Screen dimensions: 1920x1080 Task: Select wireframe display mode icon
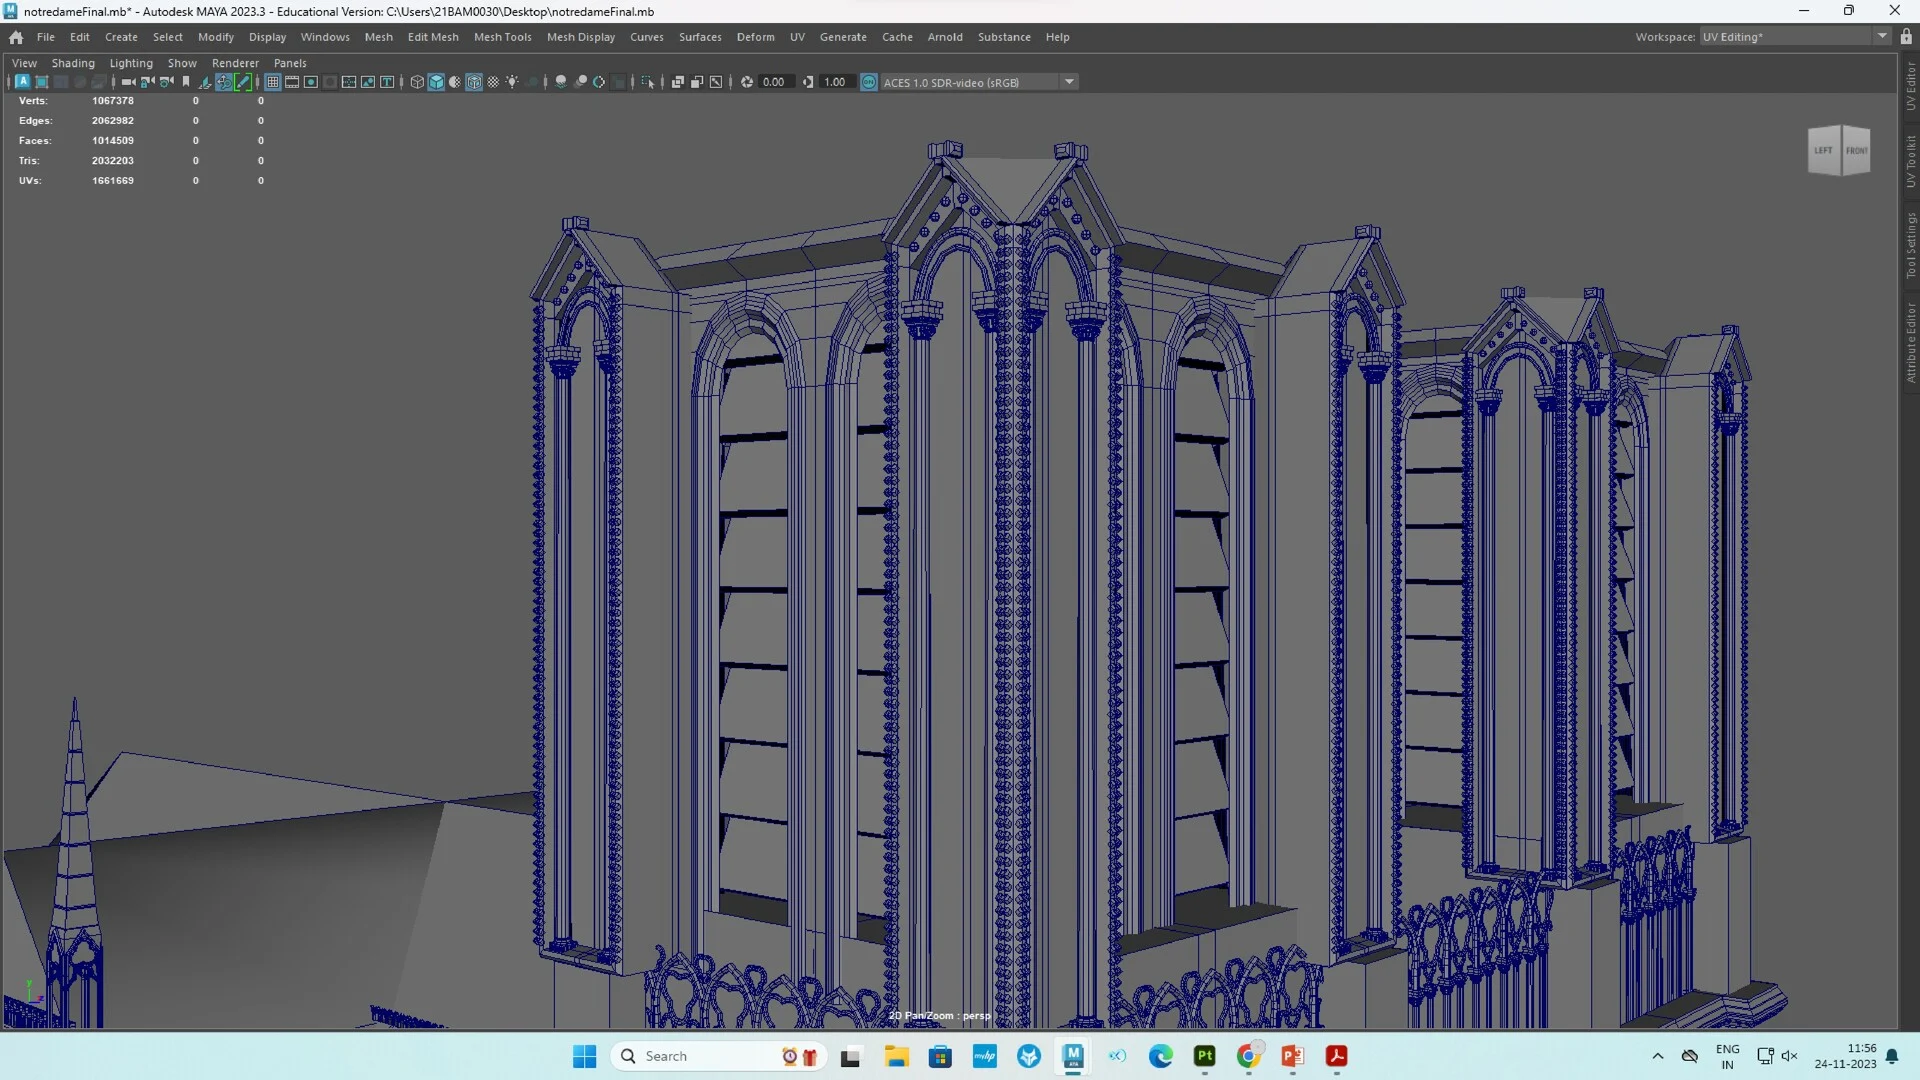417,82
